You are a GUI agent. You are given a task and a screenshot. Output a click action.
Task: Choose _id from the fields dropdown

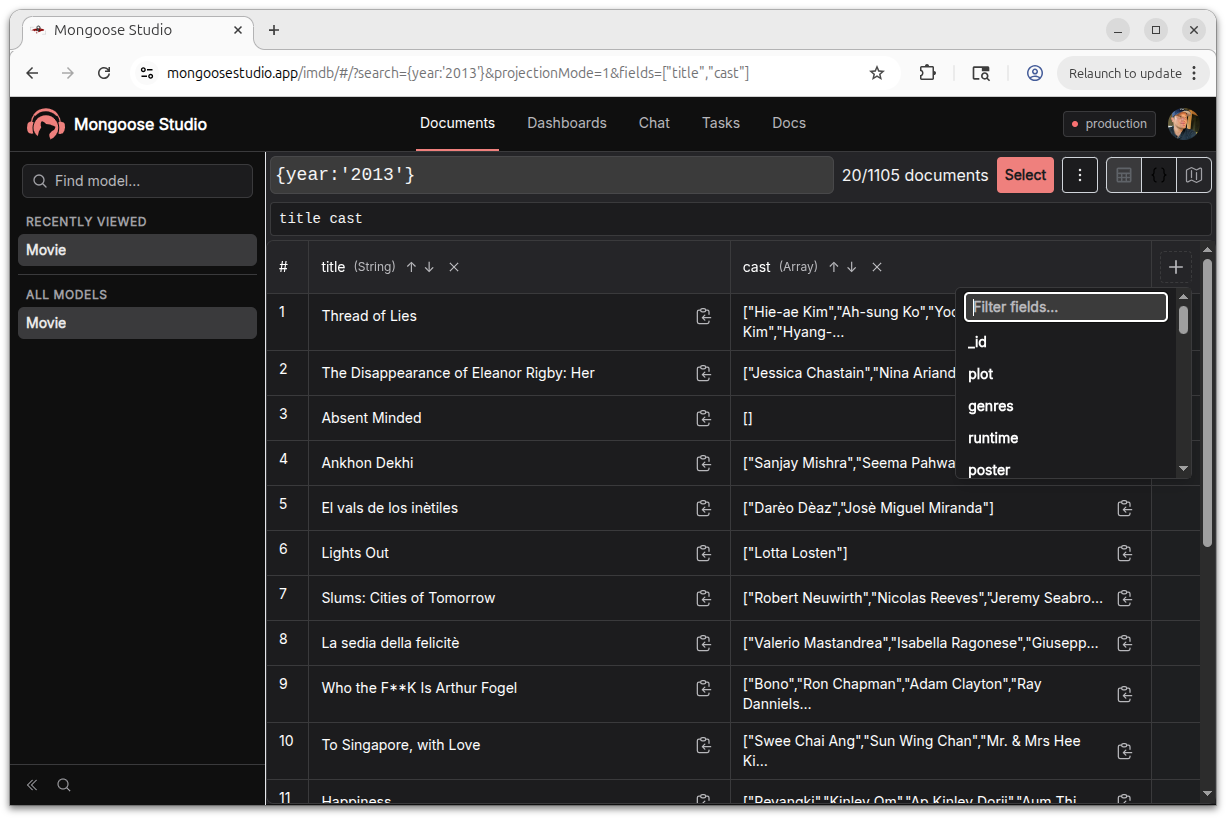click(x=1066, y=342)
